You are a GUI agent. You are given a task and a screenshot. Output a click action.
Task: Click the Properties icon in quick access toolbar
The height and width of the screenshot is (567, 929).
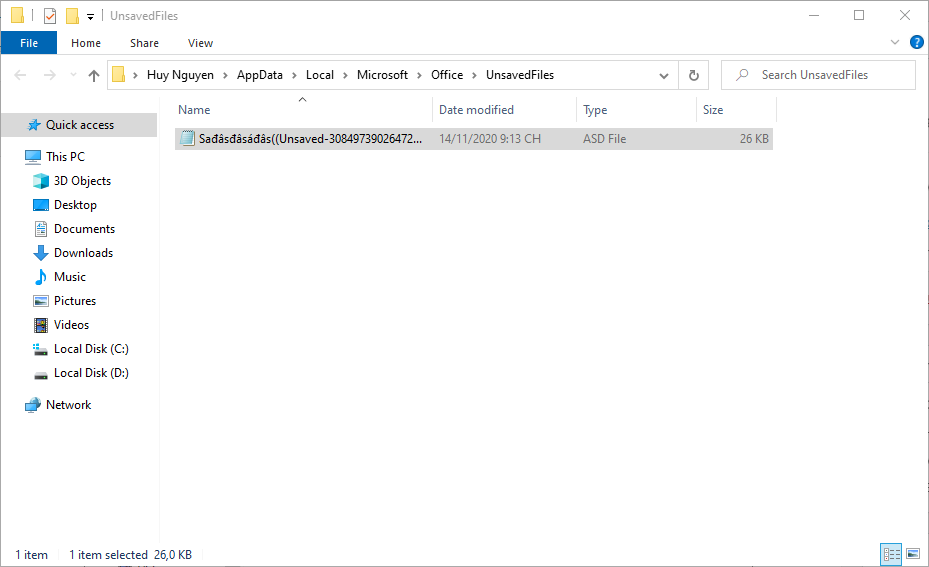50,16
